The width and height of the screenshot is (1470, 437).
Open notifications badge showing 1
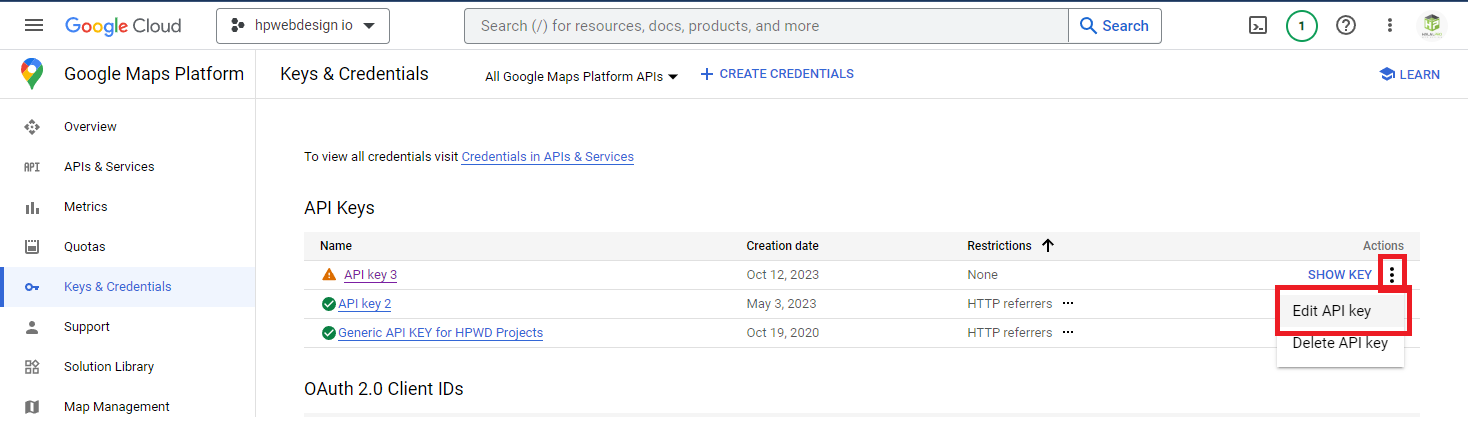tap(1301, 26)
